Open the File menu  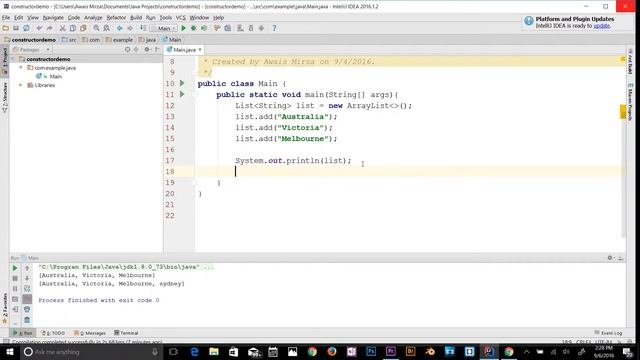click(x=6, y=18)
